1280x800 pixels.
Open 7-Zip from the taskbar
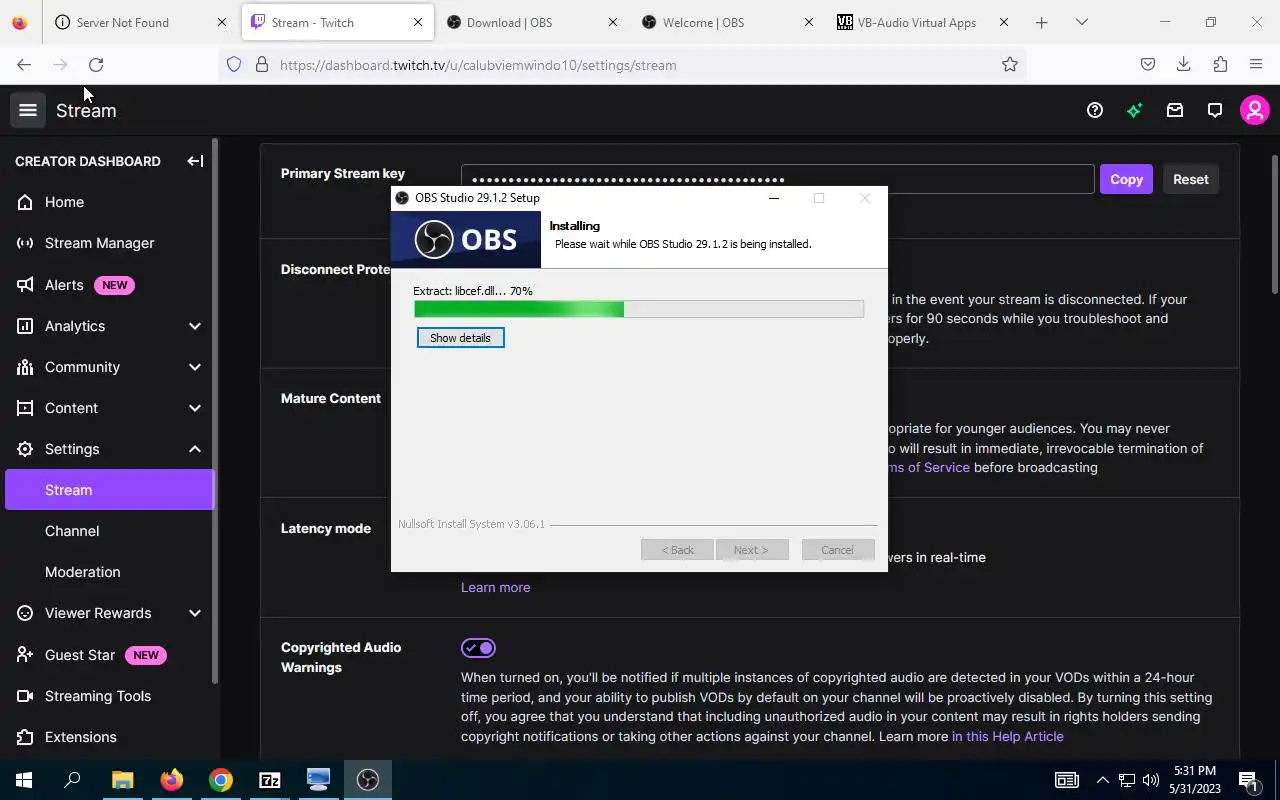click(269, 780)
